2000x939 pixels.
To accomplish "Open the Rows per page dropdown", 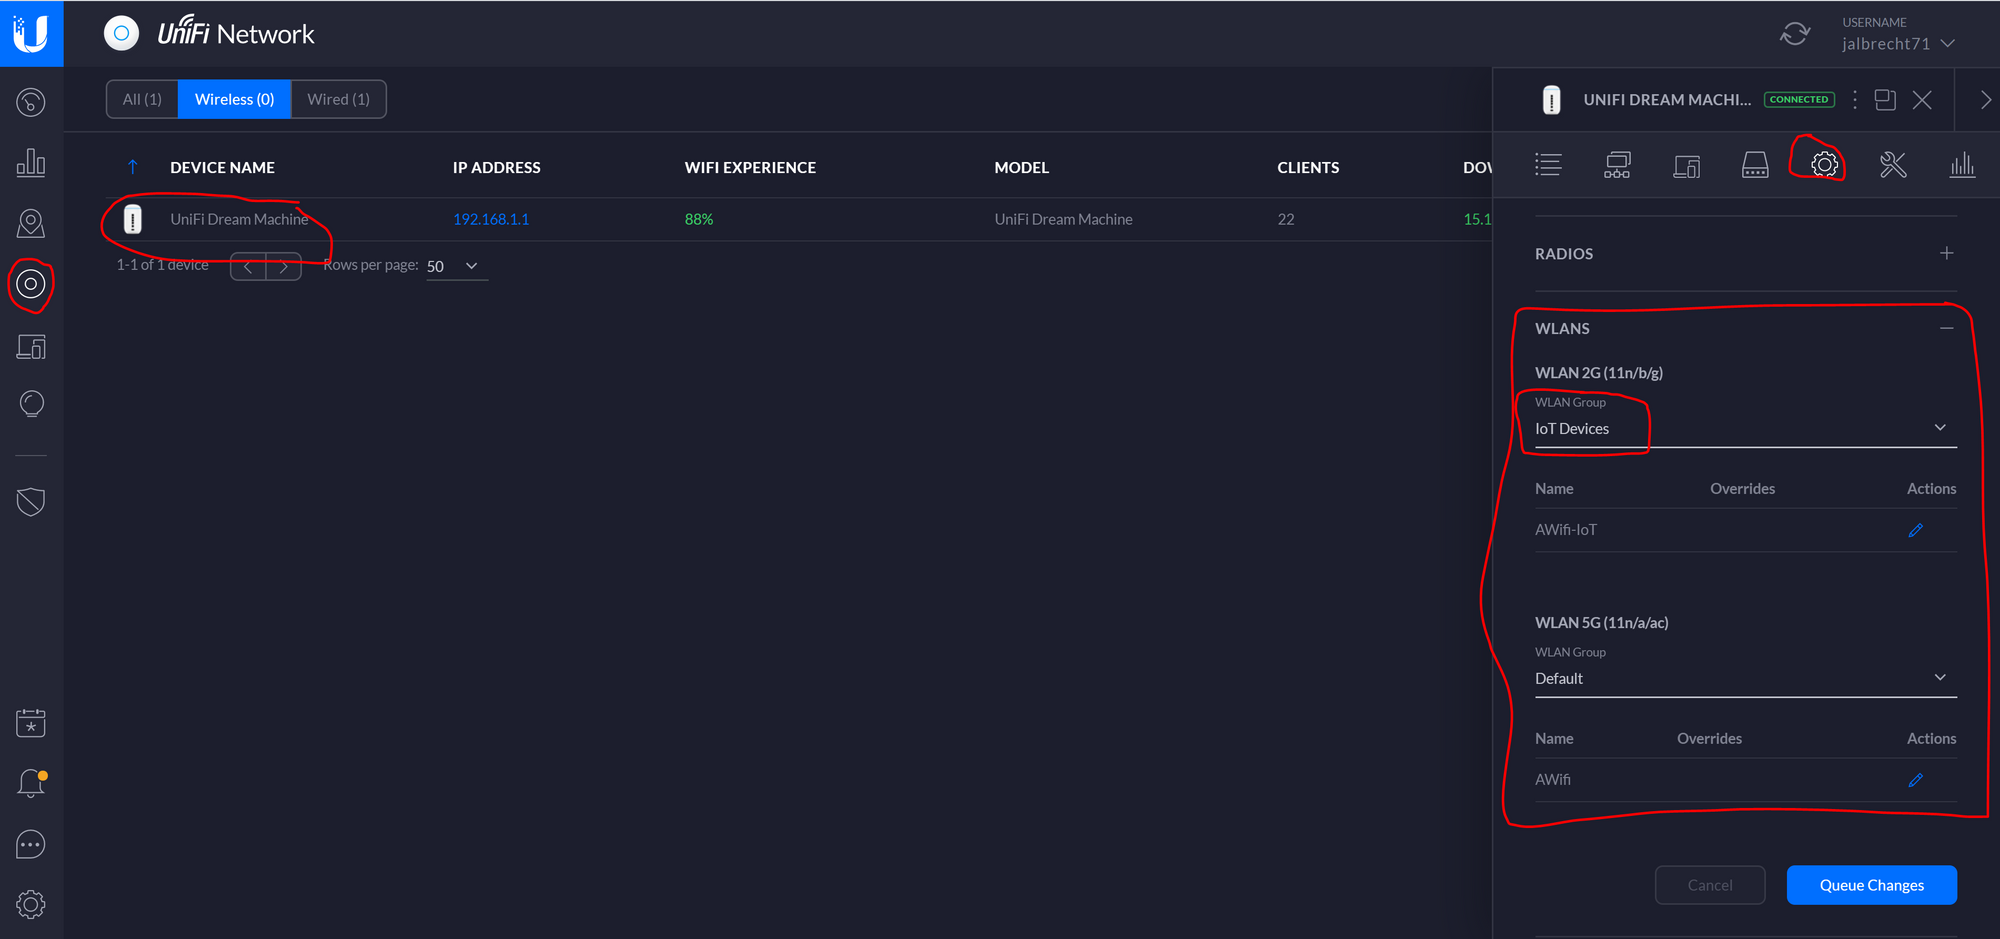I will tap(456, 266).
